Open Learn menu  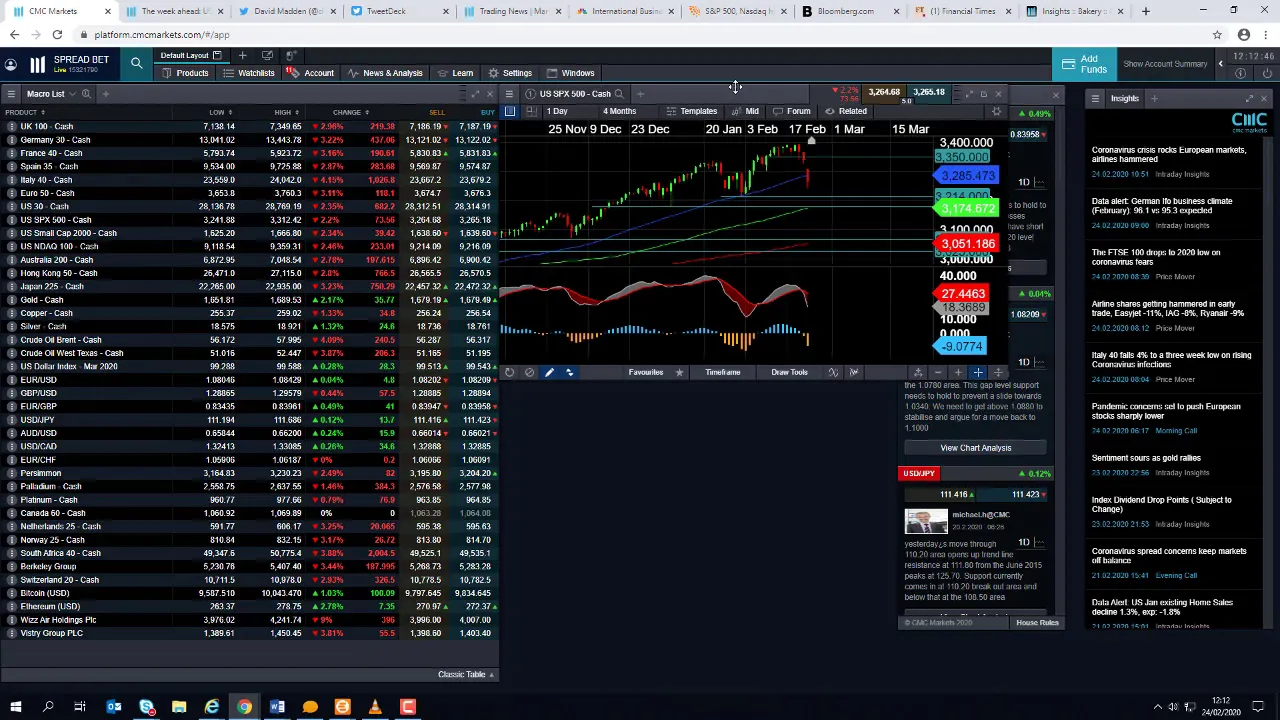coord(455,73)
